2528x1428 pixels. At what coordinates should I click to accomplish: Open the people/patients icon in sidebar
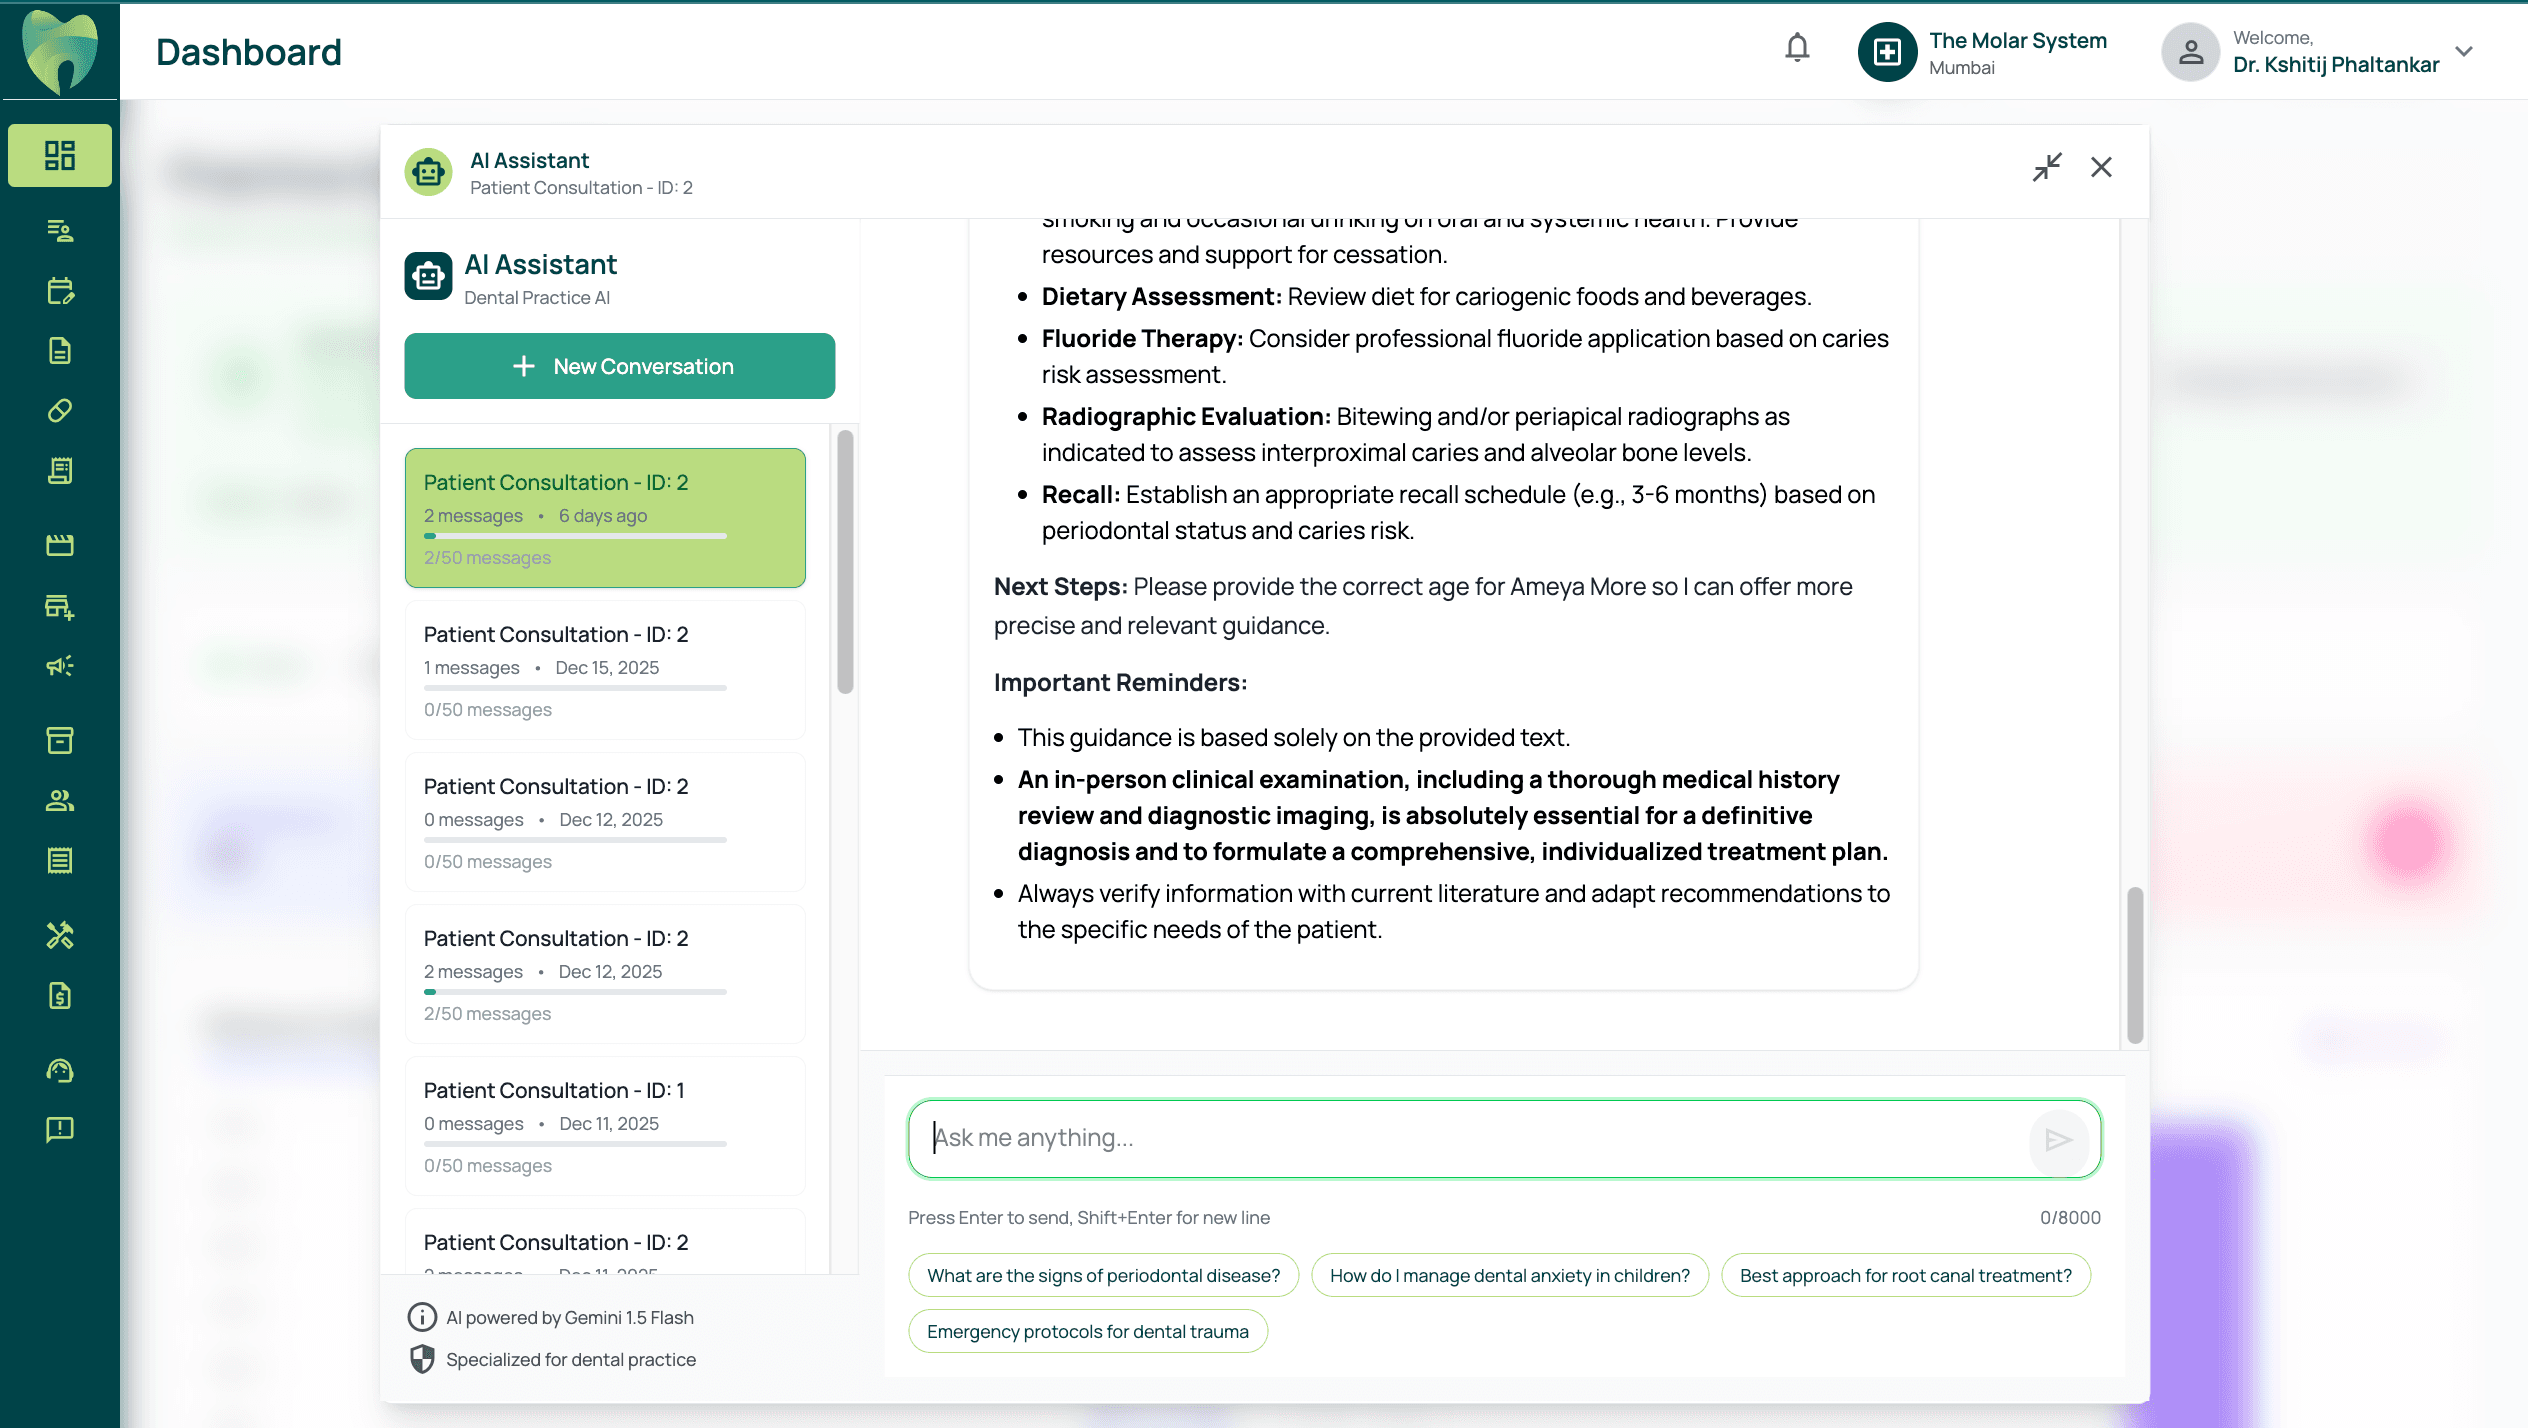[60, 801]
